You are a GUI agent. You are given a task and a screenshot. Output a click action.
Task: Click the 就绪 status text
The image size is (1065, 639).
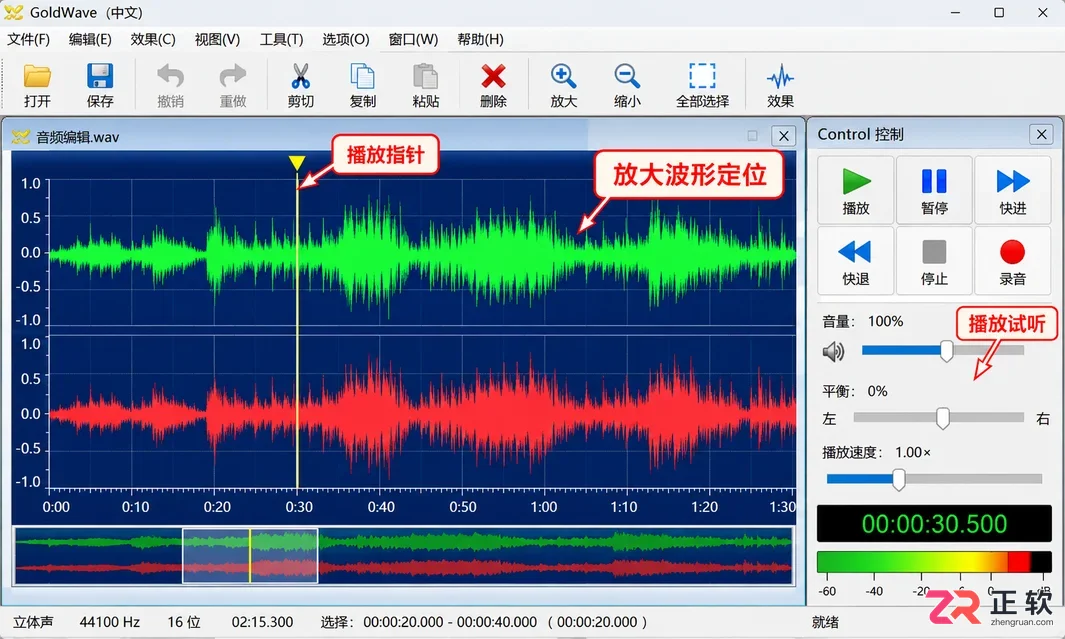point(825,622)
